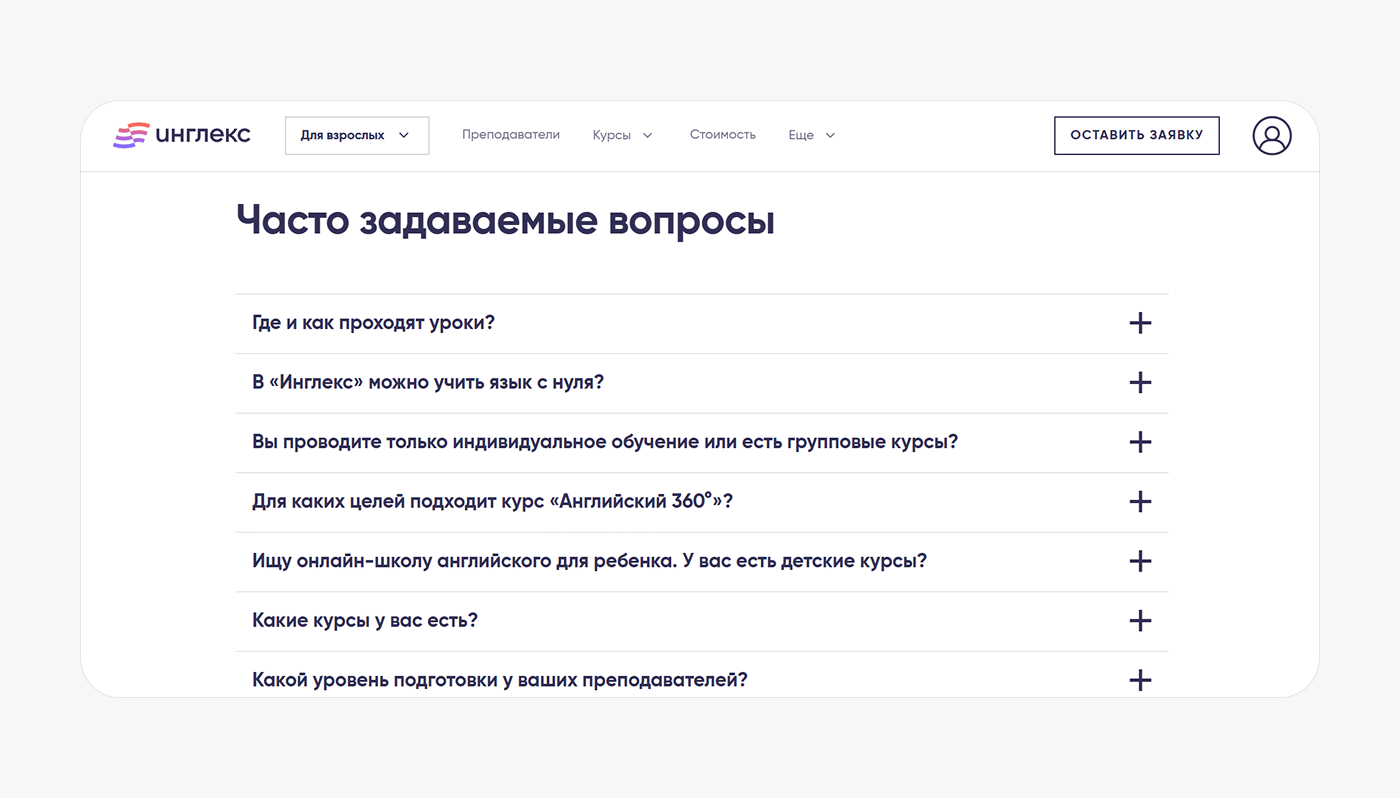Image resolution: width=1400 pixels, height=798 pixels.
Task: Expand the Еще menu
Action: tap(811, 135)
